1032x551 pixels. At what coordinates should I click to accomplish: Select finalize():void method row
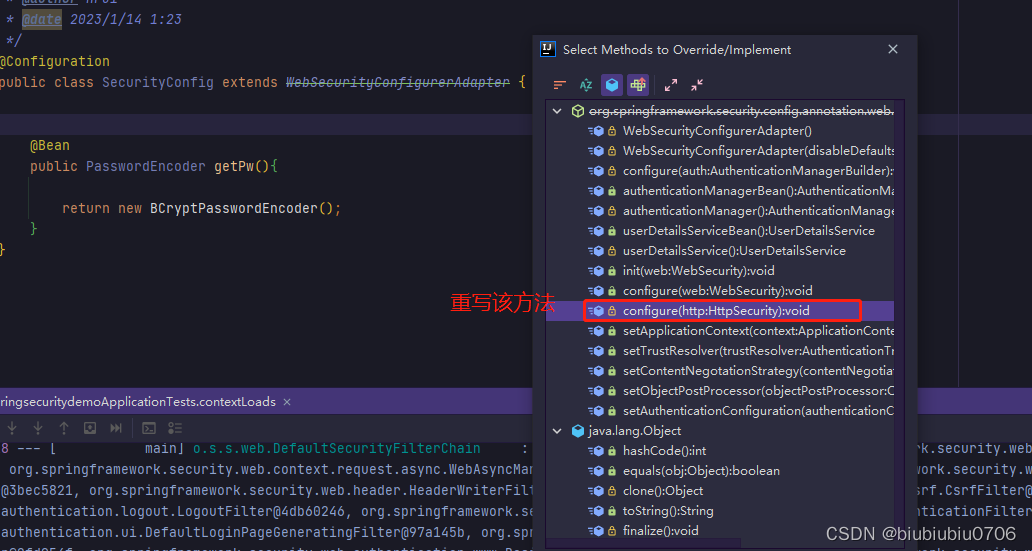pos(720,531)
